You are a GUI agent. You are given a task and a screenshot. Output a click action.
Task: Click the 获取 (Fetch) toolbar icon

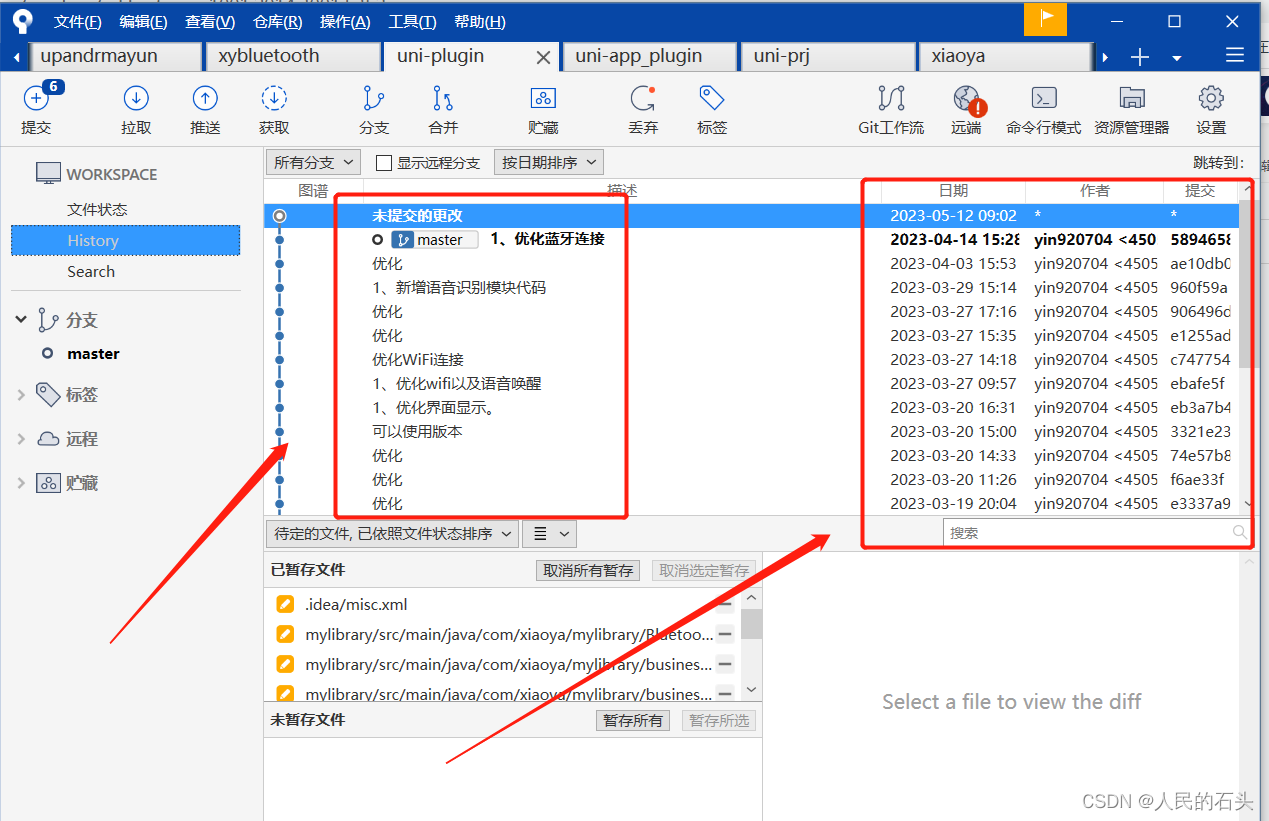(274, 98)
